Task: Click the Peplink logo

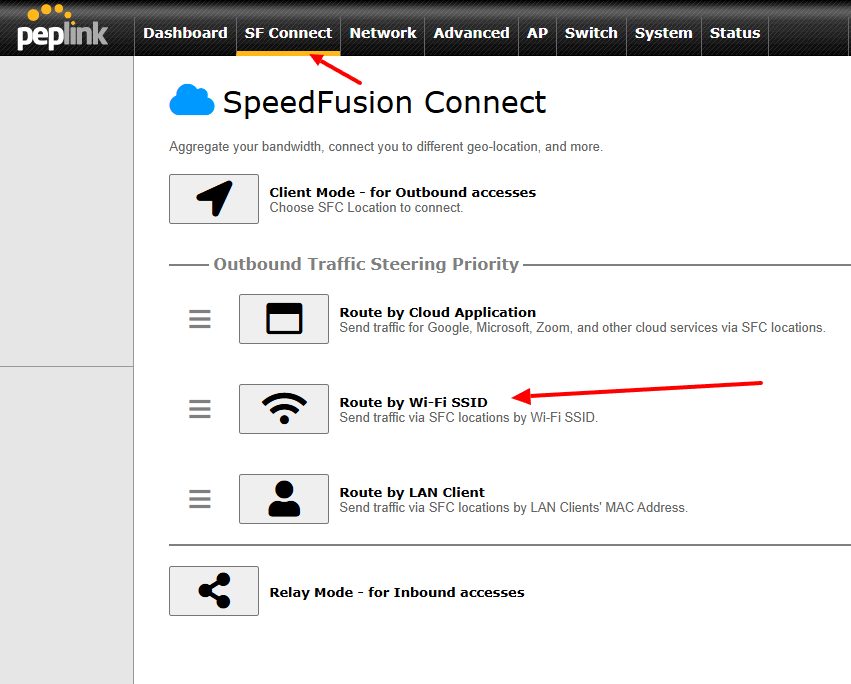Action: click(x=62, y=28)
